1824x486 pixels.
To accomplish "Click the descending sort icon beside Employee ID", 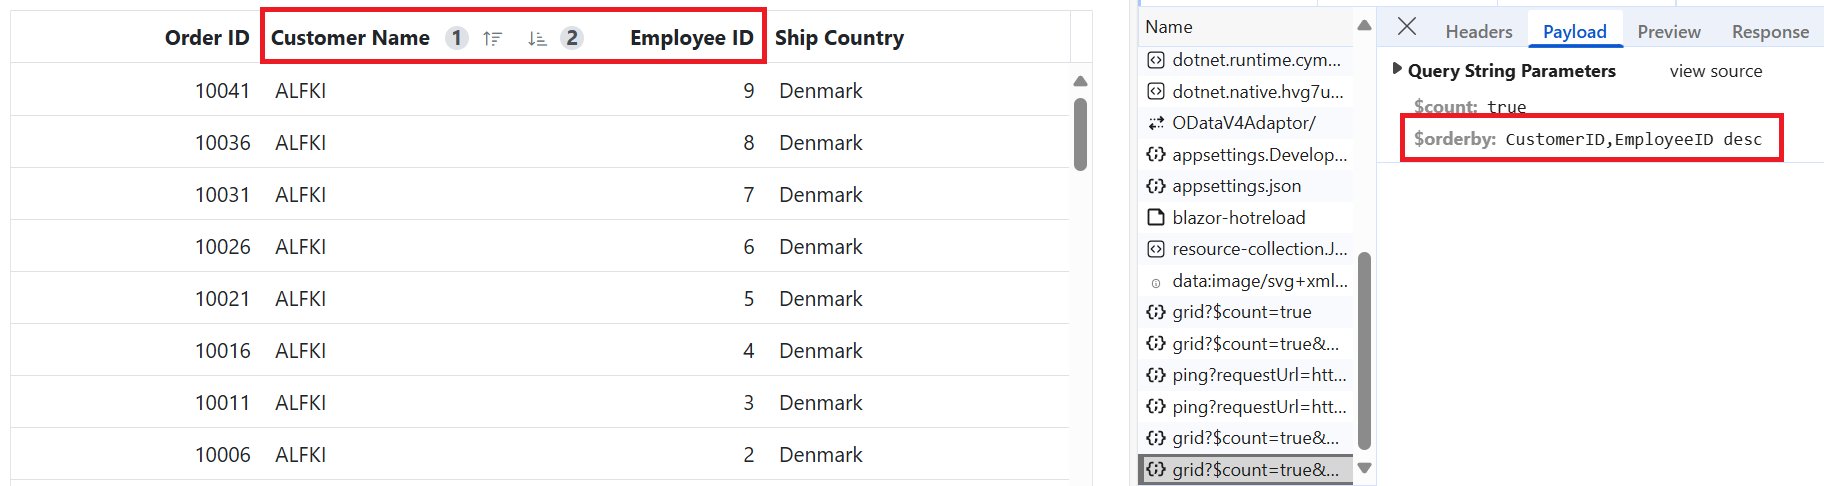I will 537,39.
